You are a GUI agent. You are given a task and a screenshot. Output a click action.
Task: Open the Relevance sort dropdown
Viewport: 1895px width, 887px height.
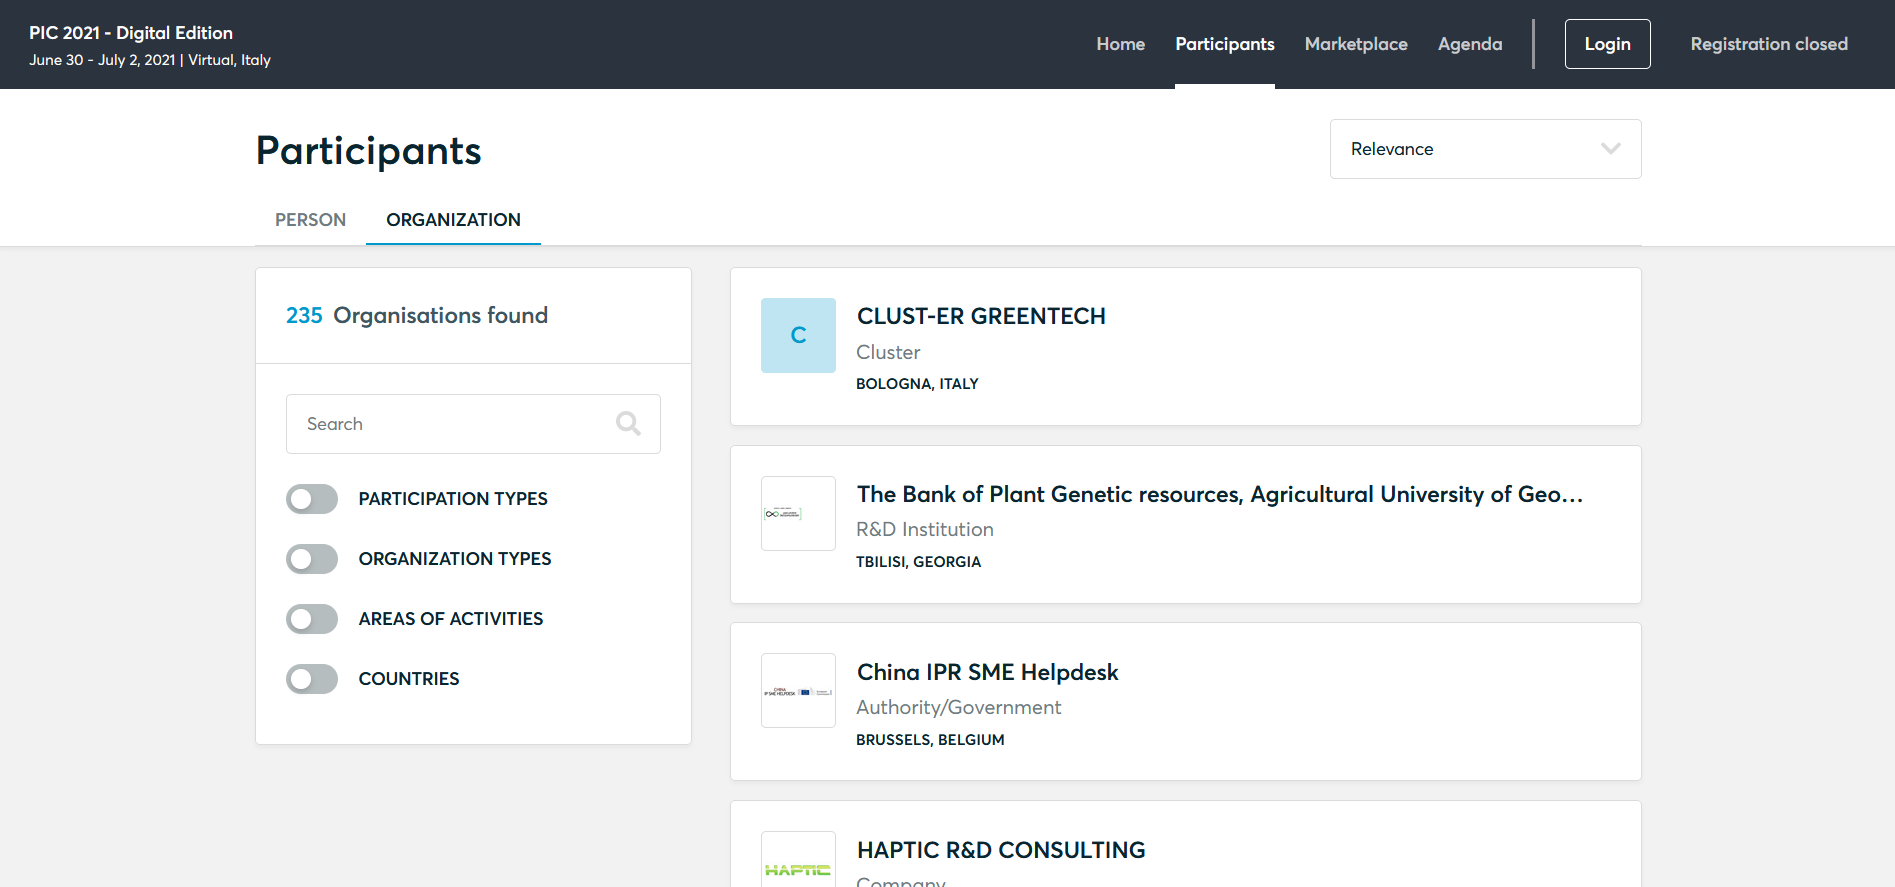pyautogui.click(x=1485, y=149)
